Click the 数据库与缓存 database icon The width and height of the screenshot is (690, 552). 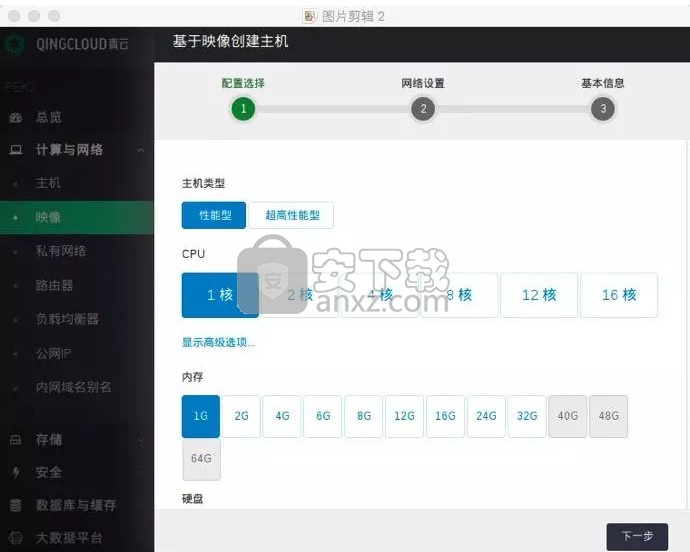(15, 505)
